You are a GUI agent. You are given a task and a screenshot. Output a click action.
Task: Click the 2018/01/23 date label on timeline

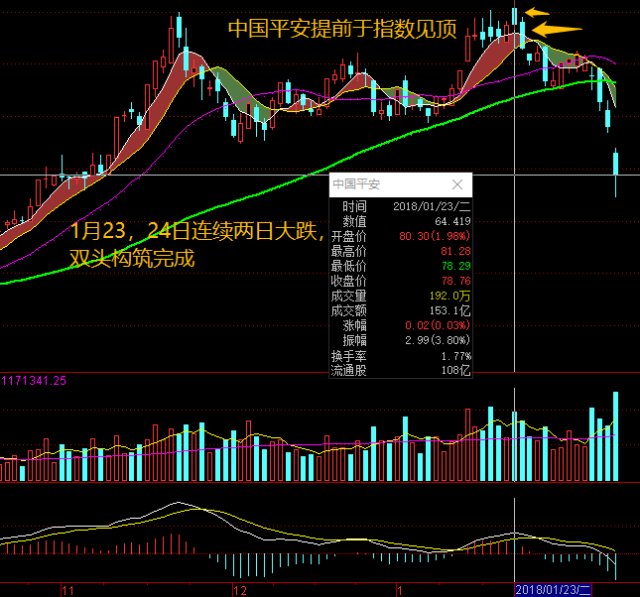coord(553,590)
